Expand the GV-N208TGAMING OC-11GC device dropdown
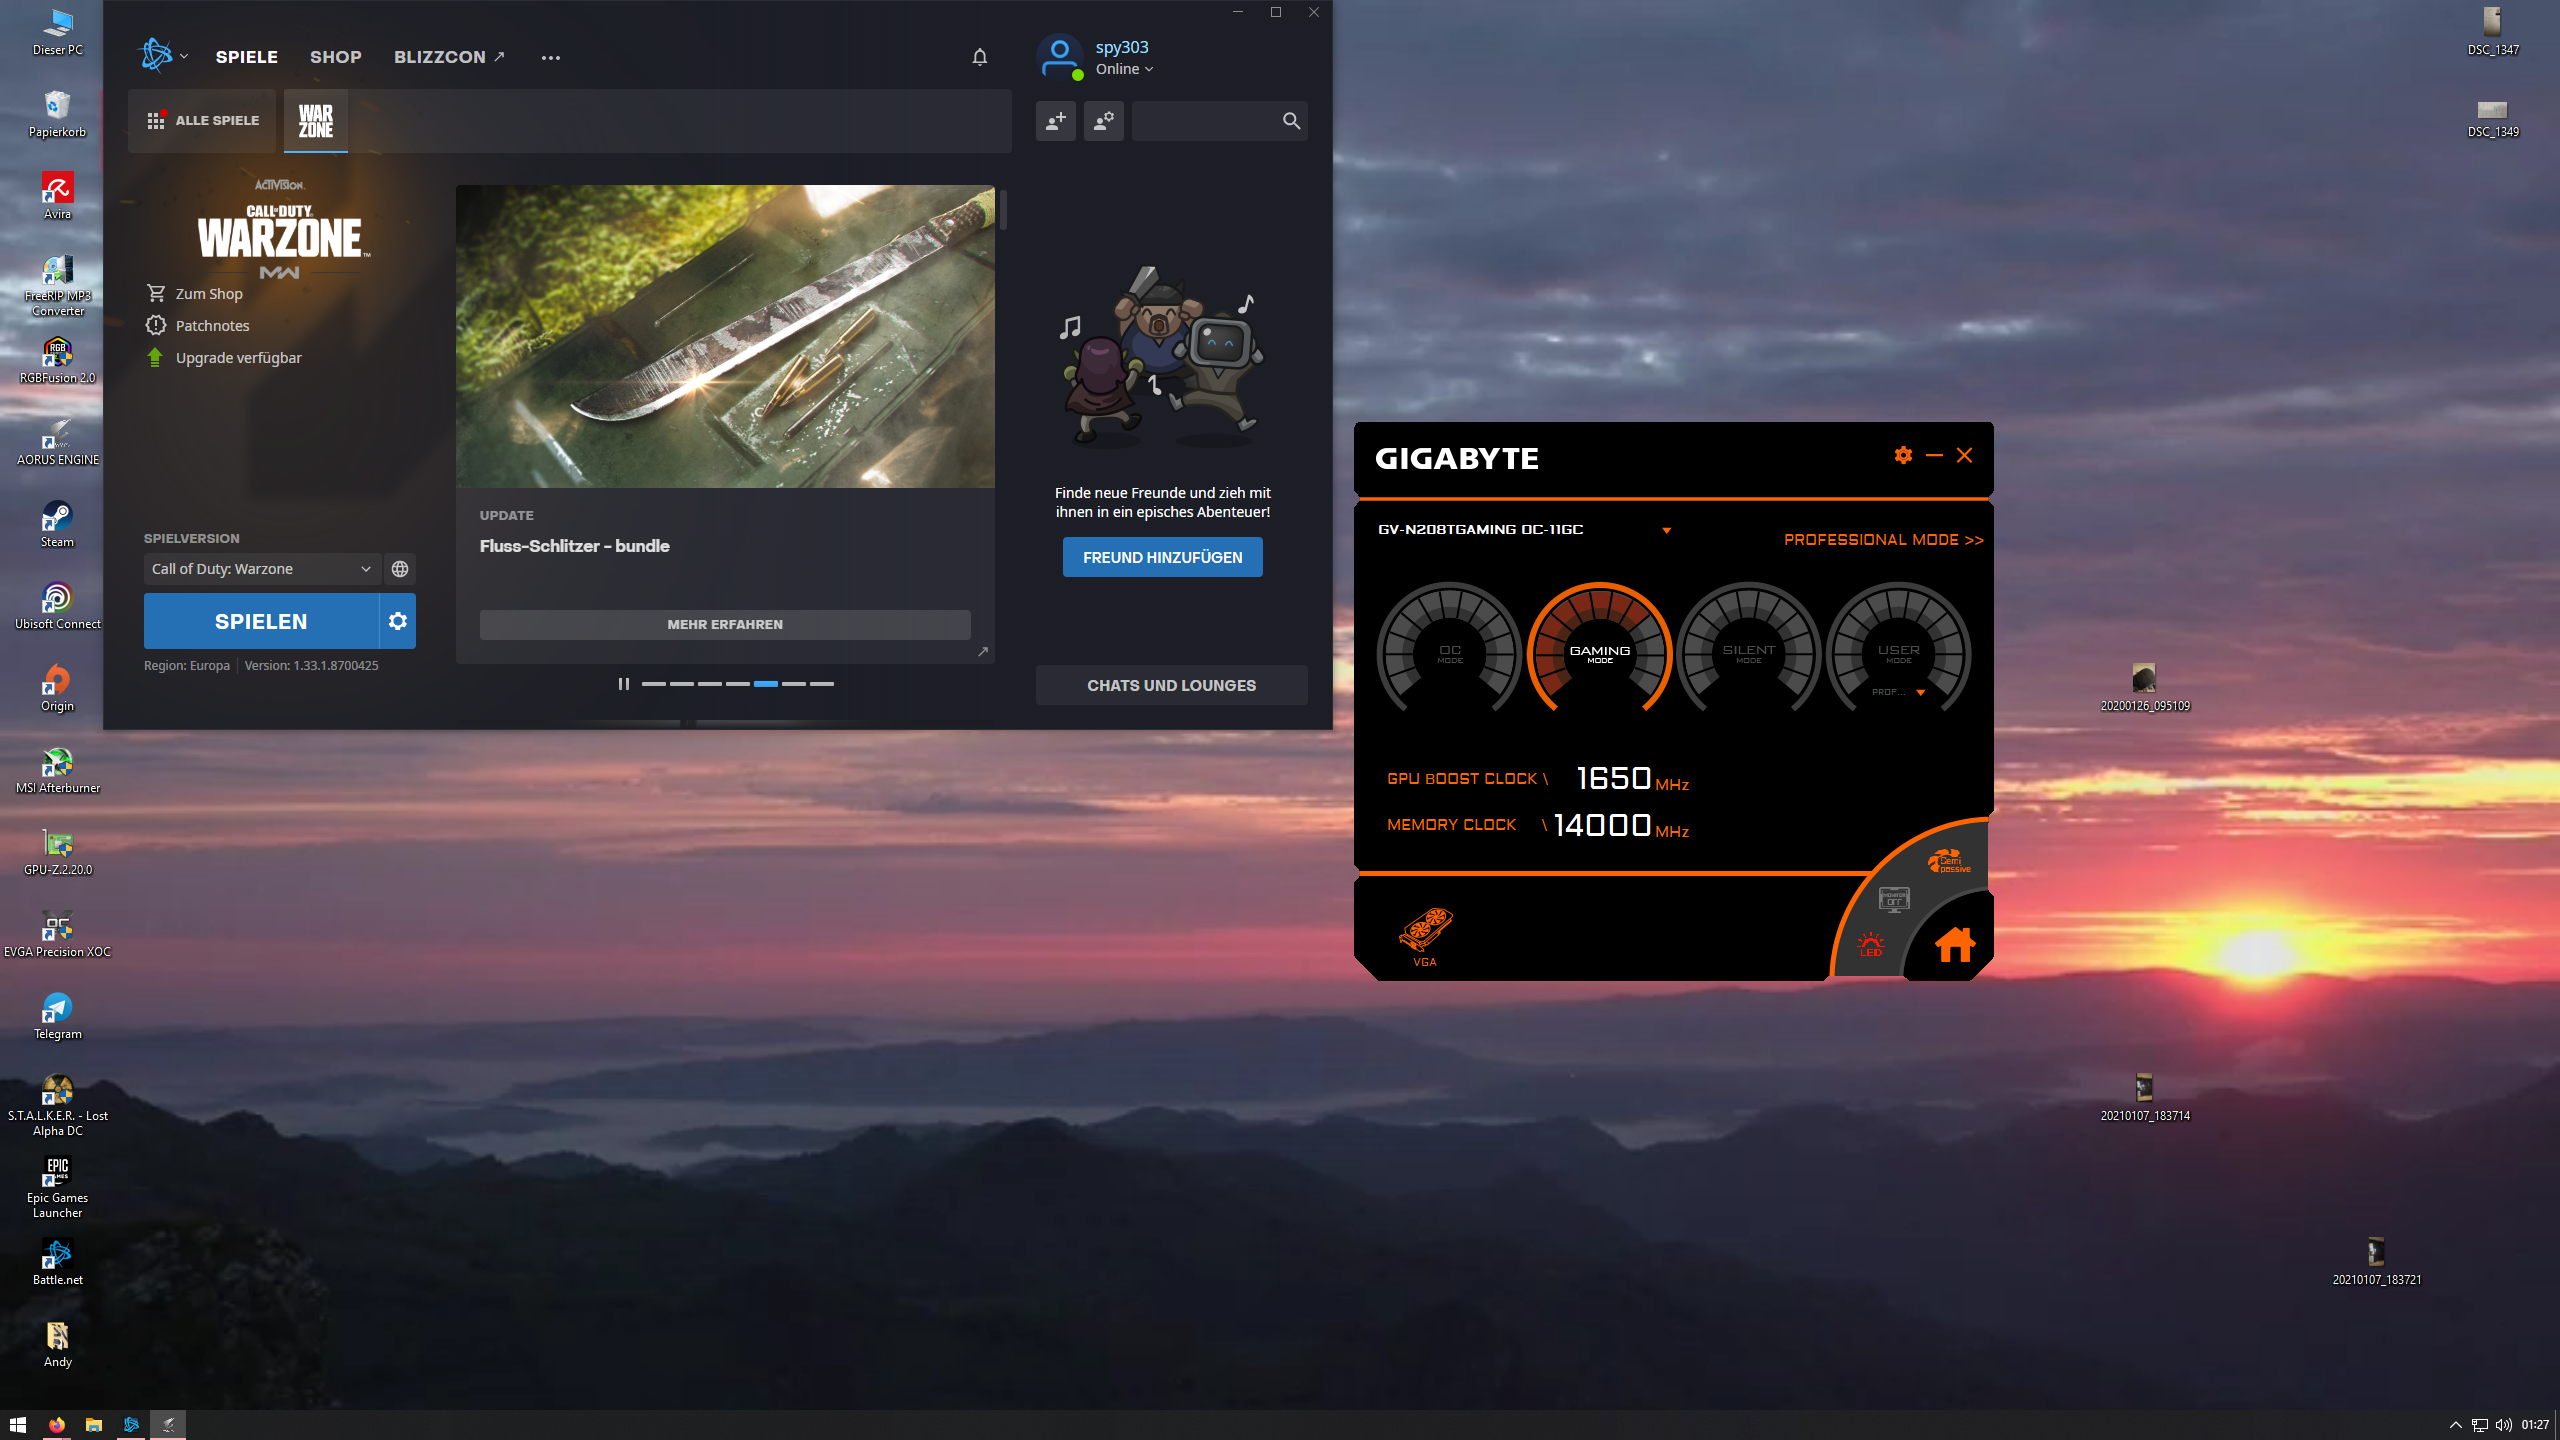Viewport: 2560px width, 1440px height. click(x=1666, y=530)
